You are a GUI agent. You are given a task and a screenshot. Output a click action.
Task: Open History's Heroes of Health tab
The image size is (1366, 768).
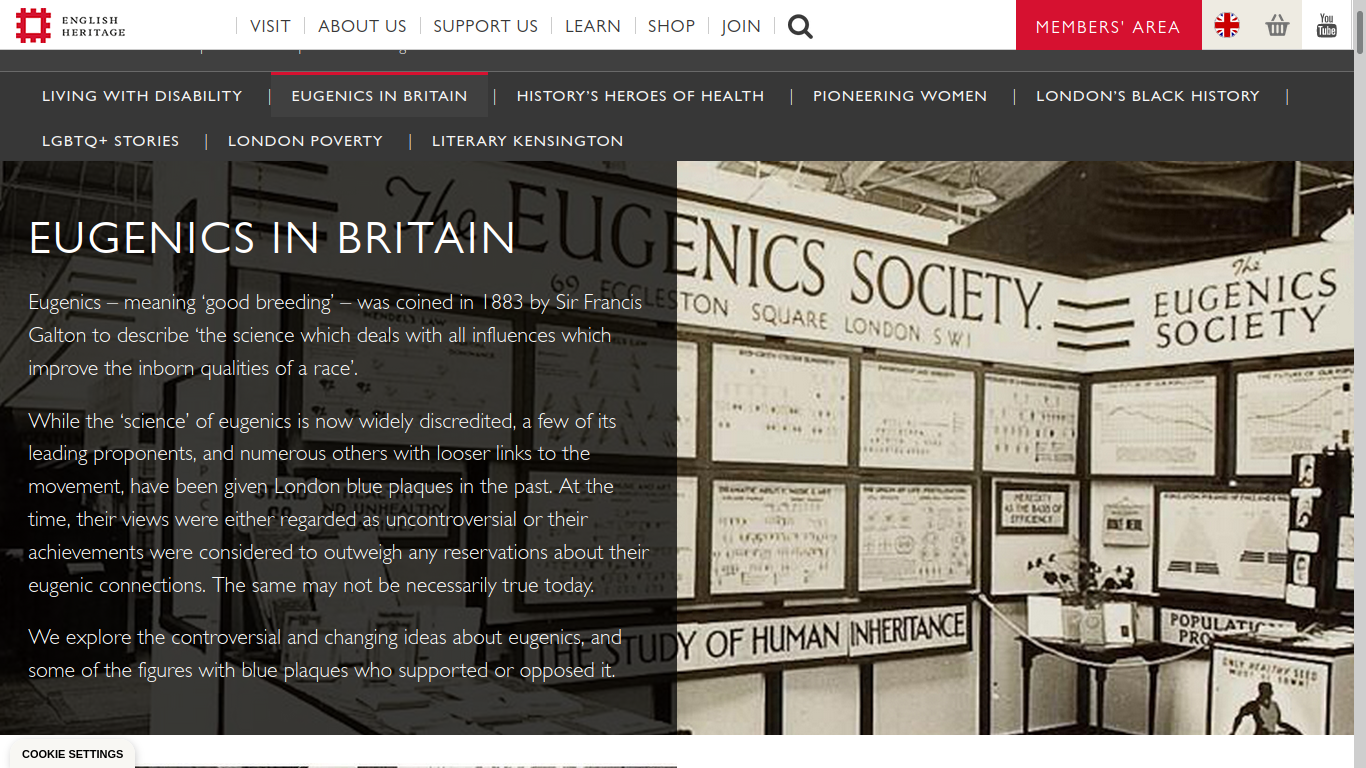point(640,96)
